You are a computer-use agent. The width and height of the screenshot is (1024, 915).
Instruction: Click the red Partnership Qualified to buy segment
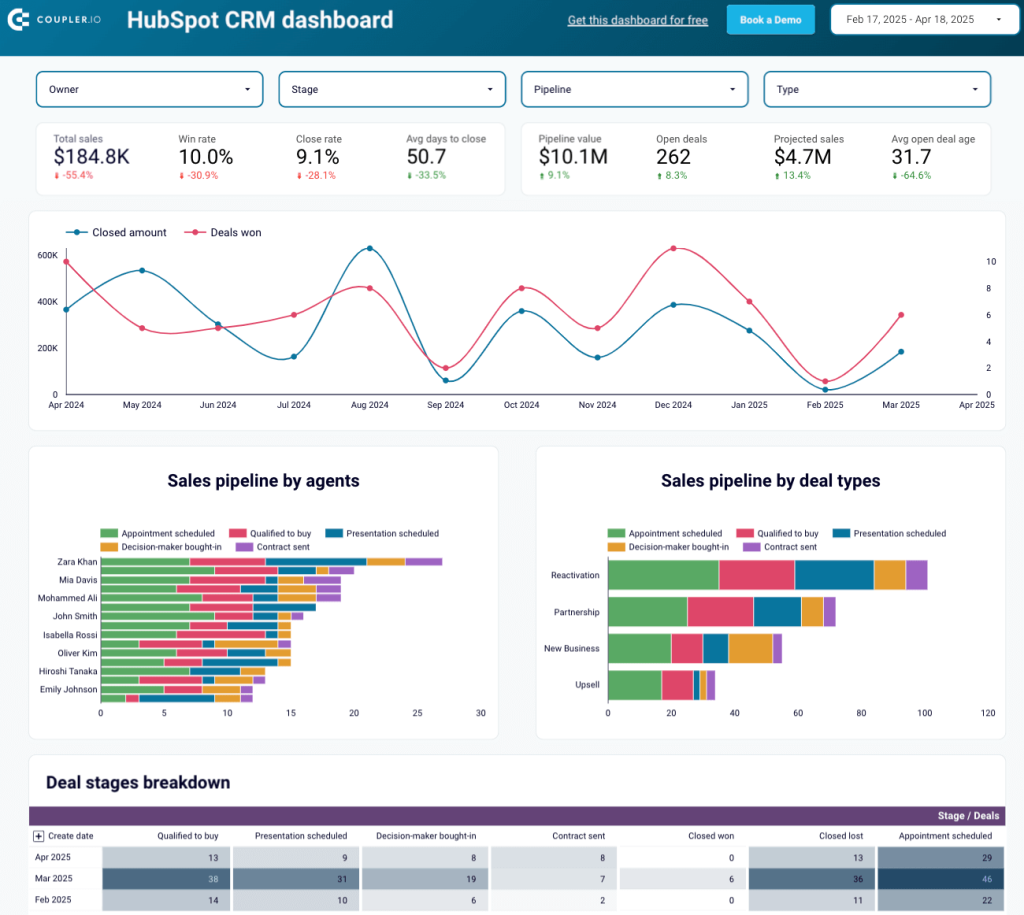720,611
